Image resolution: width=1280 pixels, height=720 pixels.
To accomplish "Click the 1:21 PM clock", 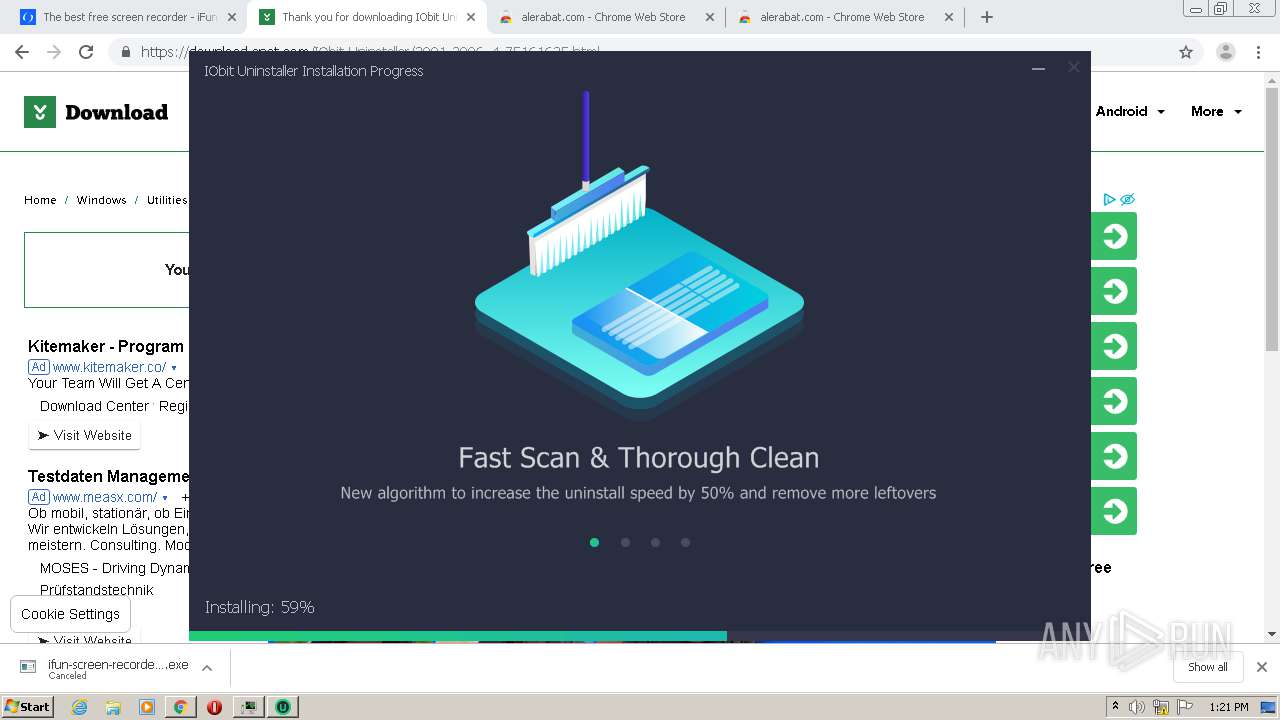I will (x=1228, y=707).
